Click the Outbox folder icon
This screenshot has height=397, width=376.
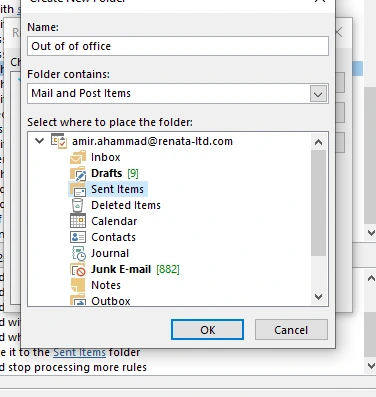[x=78, y=300]
